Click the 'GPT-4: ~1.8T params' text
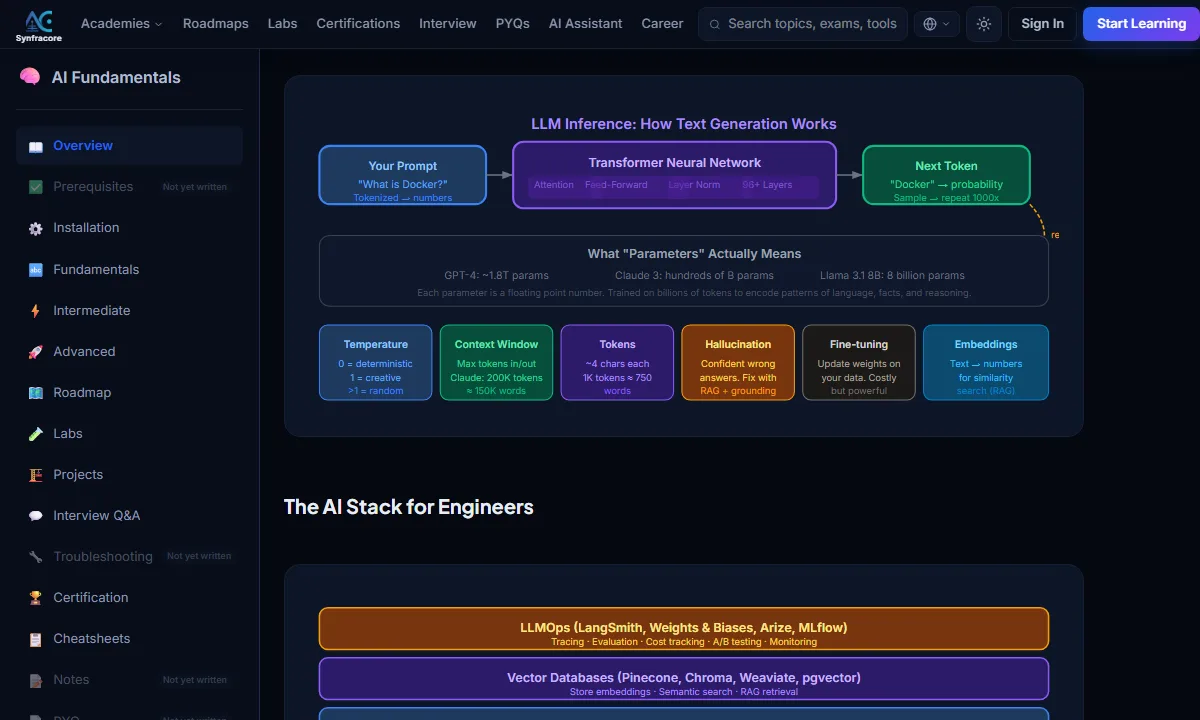Screen dimensions: 1200x720 point(497,276)
